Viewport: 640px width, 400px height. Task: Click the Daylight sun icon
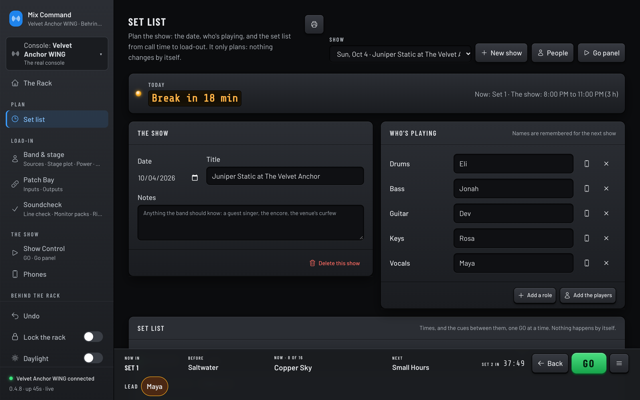pyautogui.click(x=15, y=358)
